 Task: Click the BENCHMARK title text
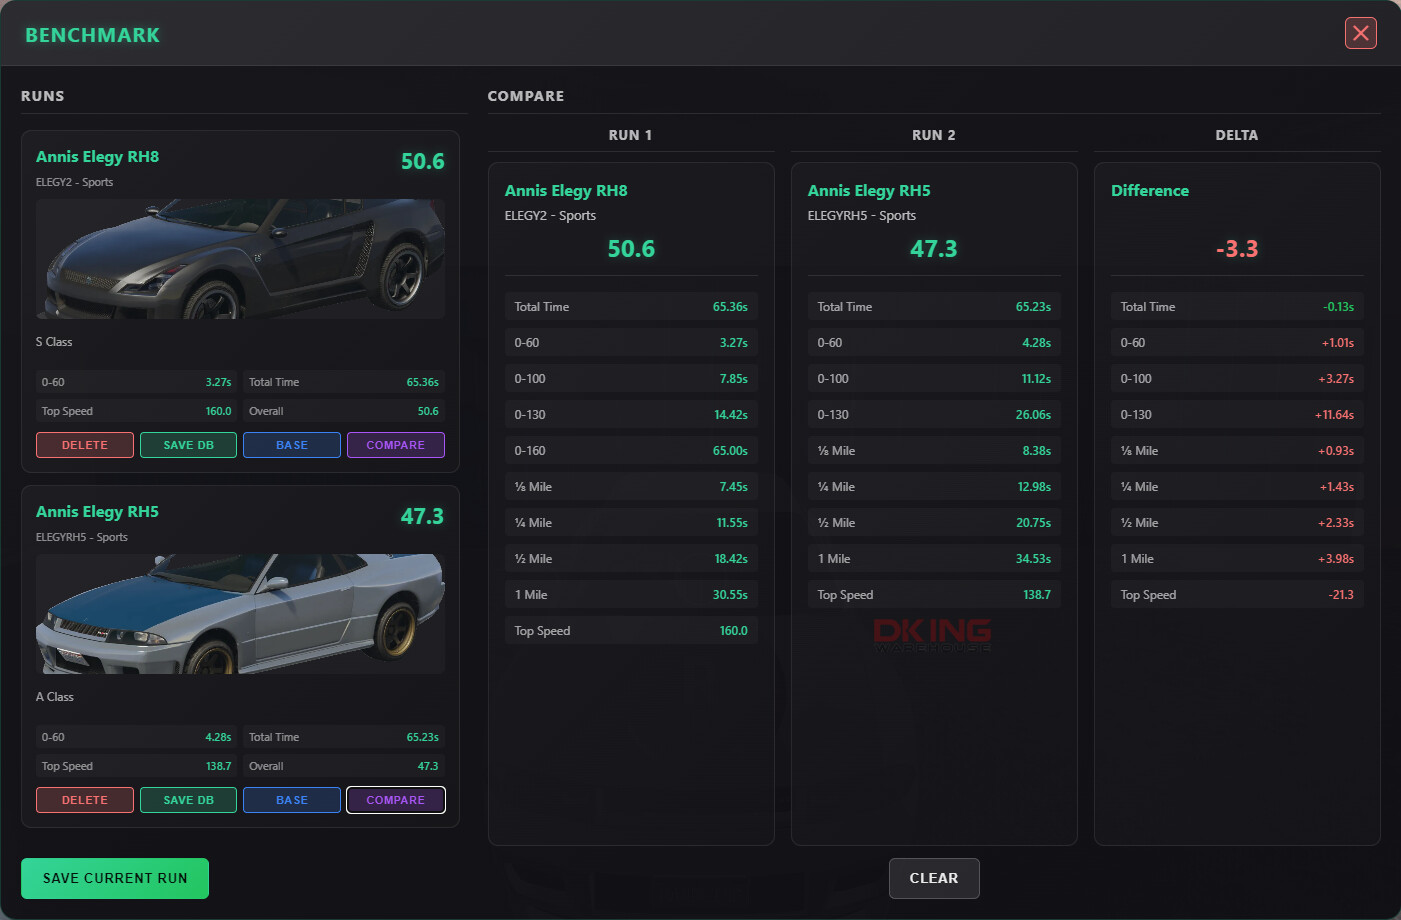coord(92,35)
